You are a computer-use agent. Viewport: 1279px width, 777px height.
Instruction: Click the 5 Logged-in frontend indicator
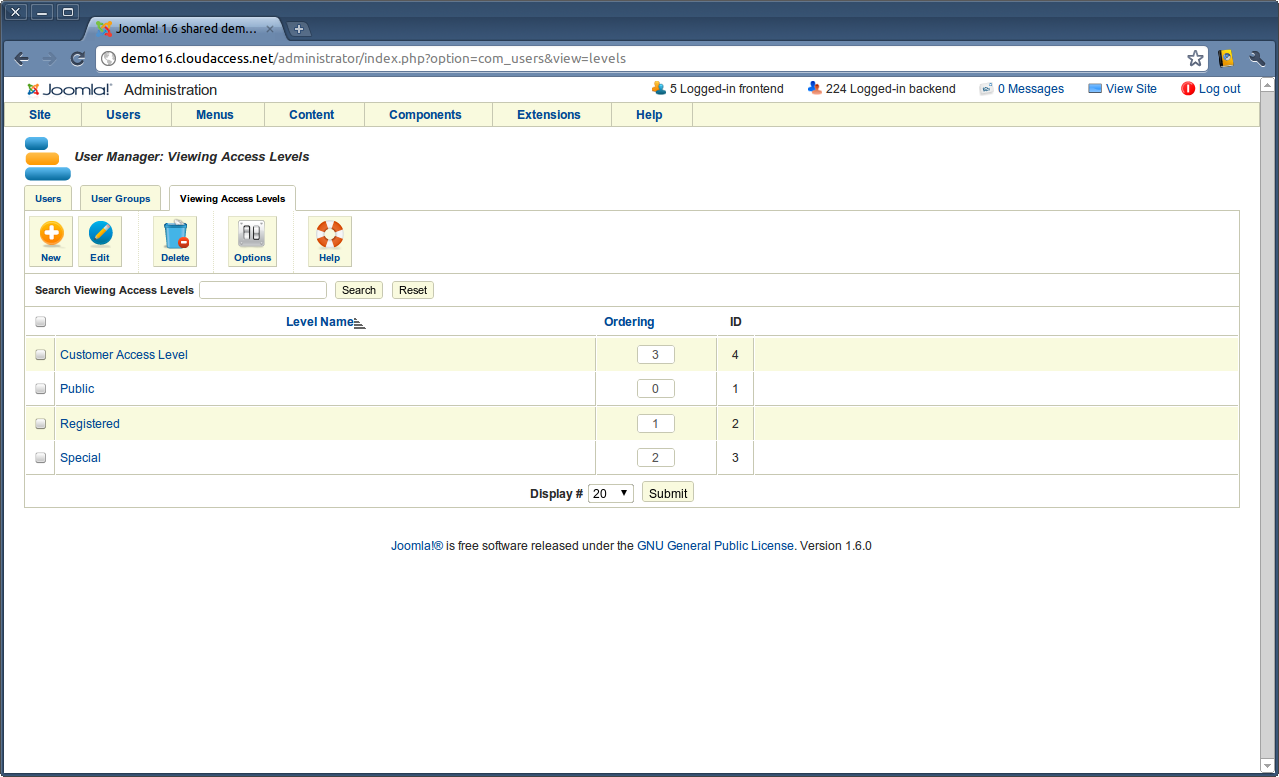coord(717,89)
